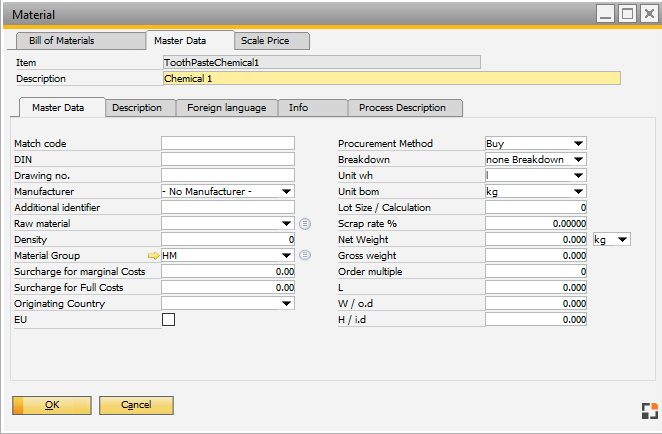The width and height of the screenshot is (662, 434).
Task: Click the round icon next to Raw material
Action: (x=305, y=223)
